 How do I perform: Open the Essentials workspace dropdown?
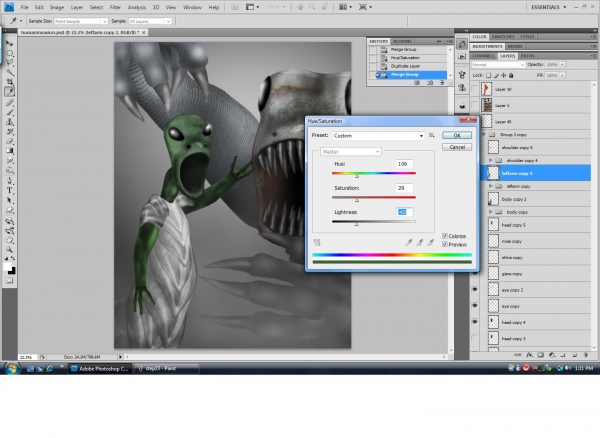click(x=548, y=7)
